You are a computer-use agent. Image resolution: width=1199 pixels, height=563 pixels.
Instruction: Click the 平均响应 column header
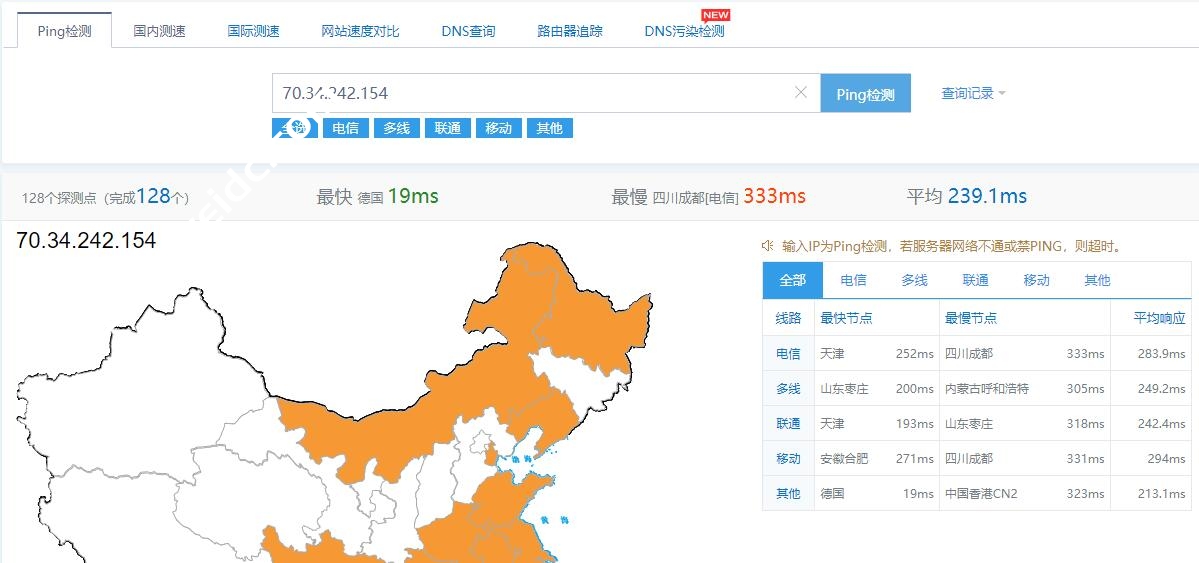(1159, 318)
